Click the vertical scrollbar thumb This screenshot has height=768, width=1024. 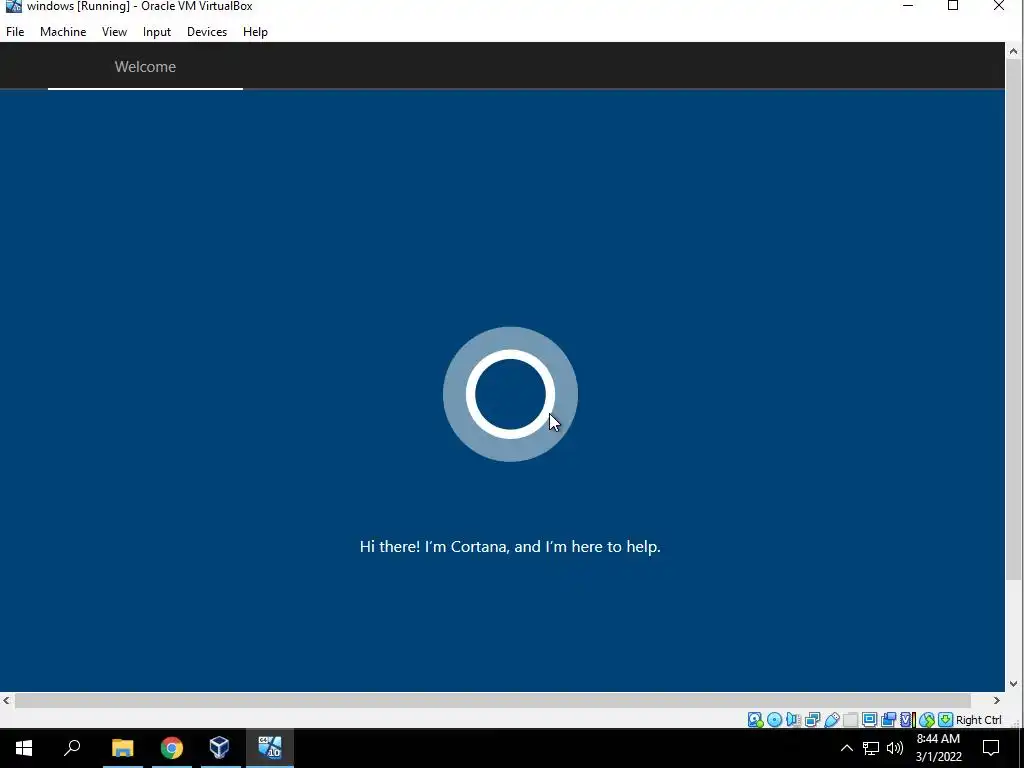(1014, 319)
